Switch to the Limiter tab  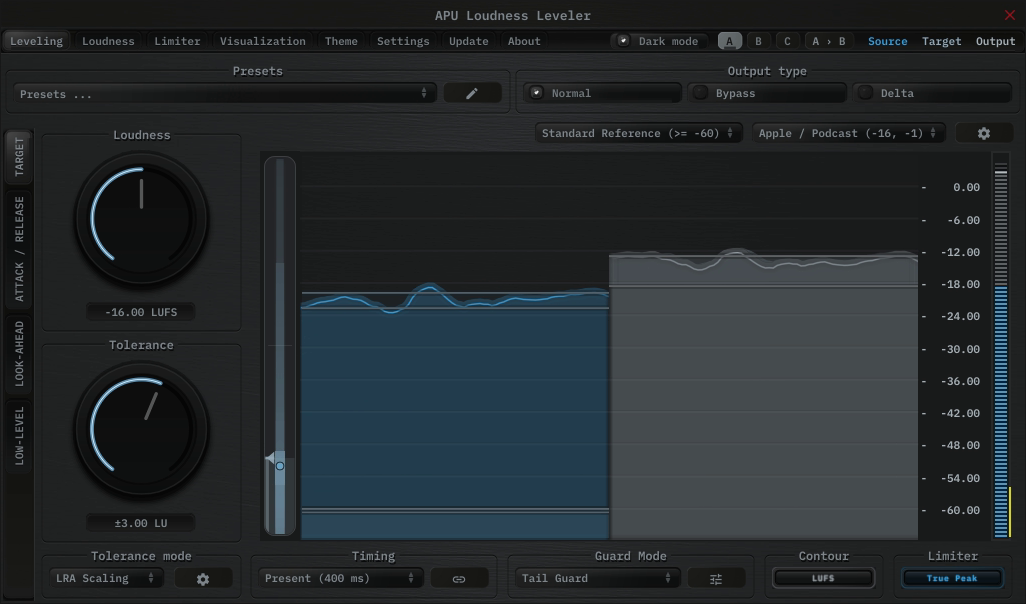point(177,41)
